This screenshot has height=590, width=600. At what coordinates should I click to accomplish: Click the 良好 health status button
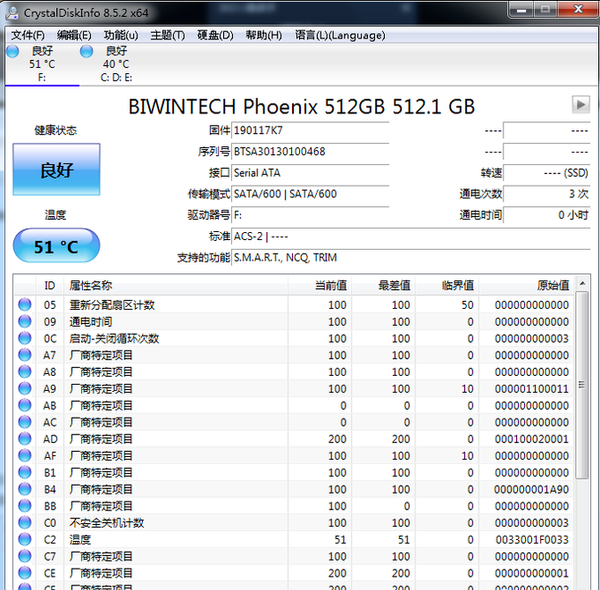56,170
